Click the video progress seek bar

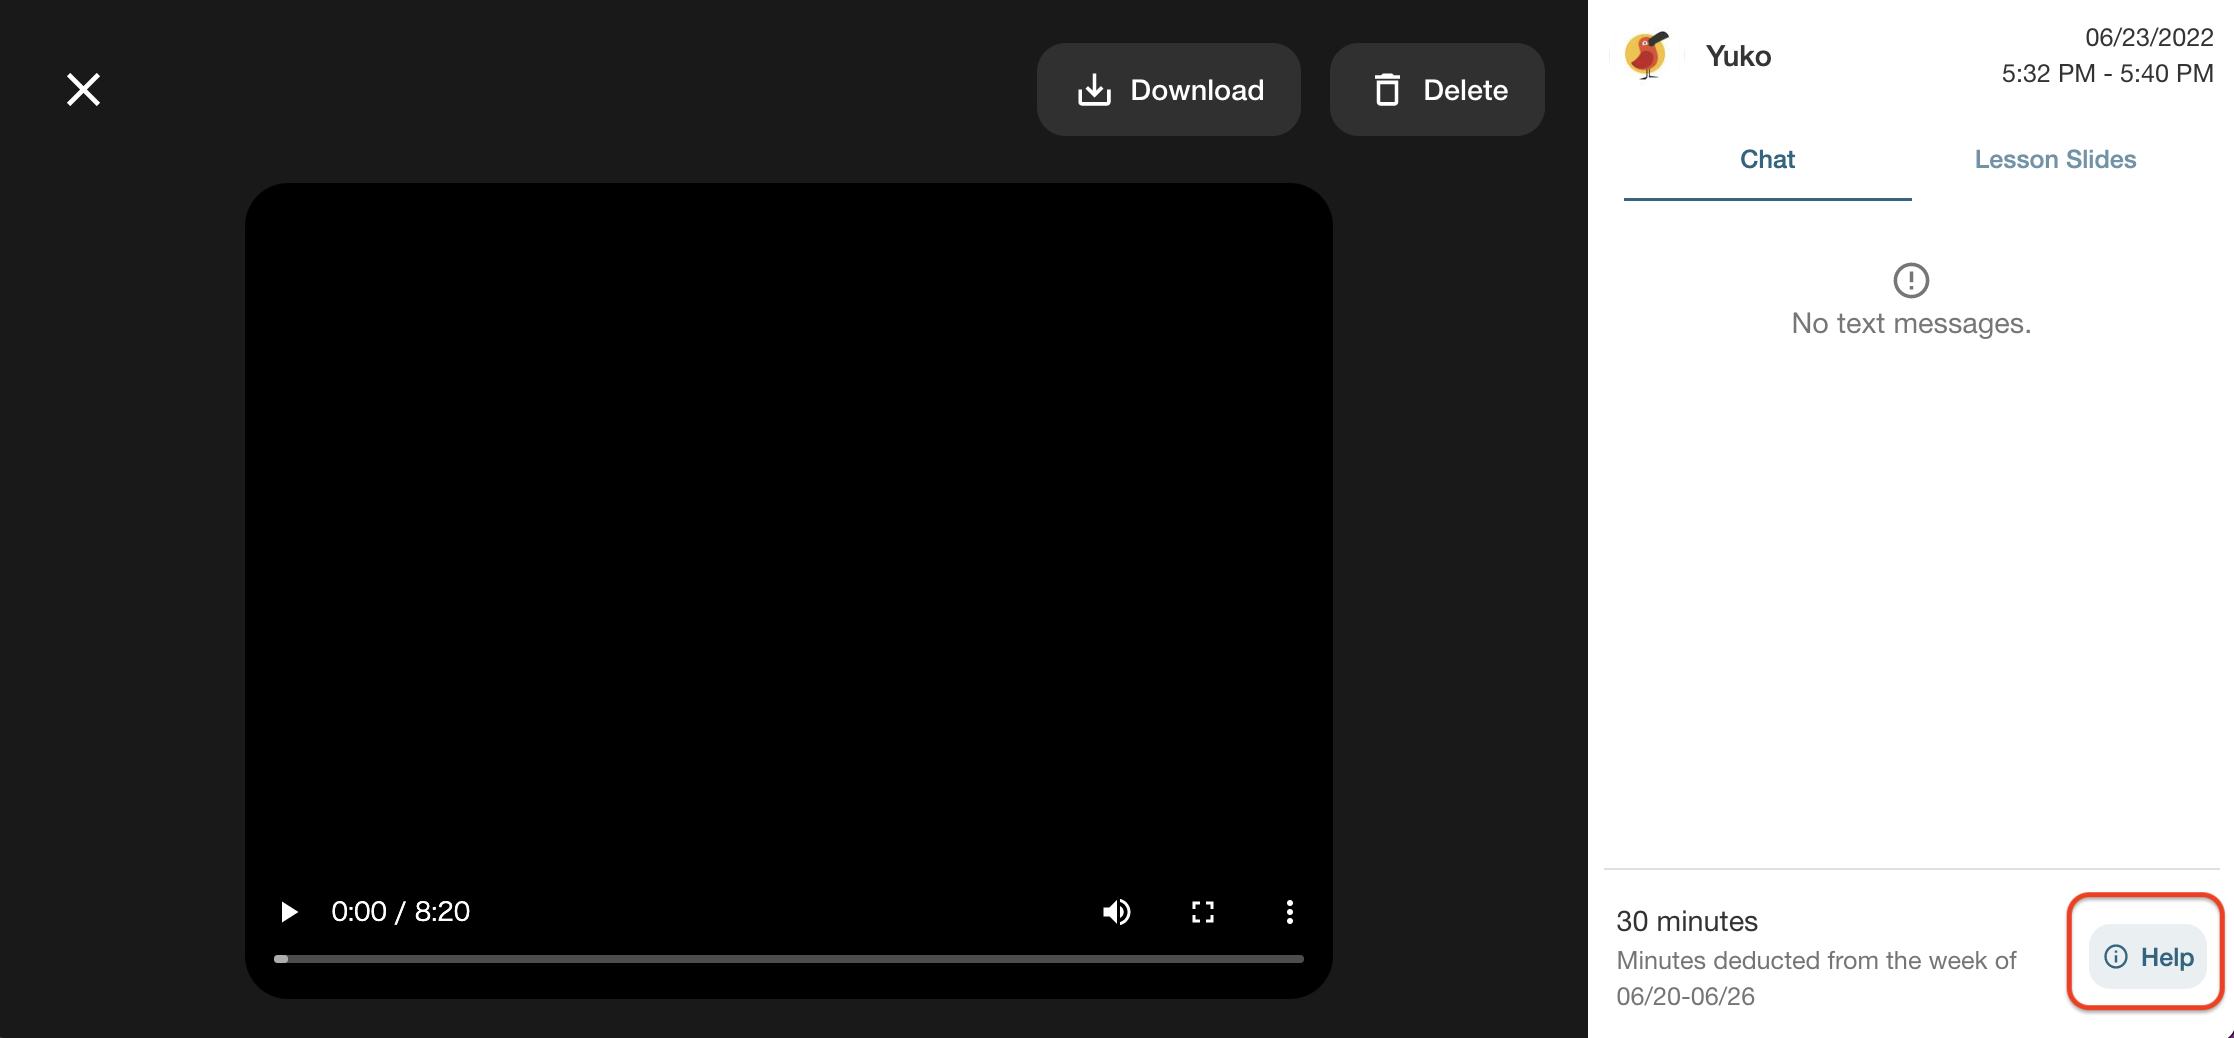pos(788,959)
